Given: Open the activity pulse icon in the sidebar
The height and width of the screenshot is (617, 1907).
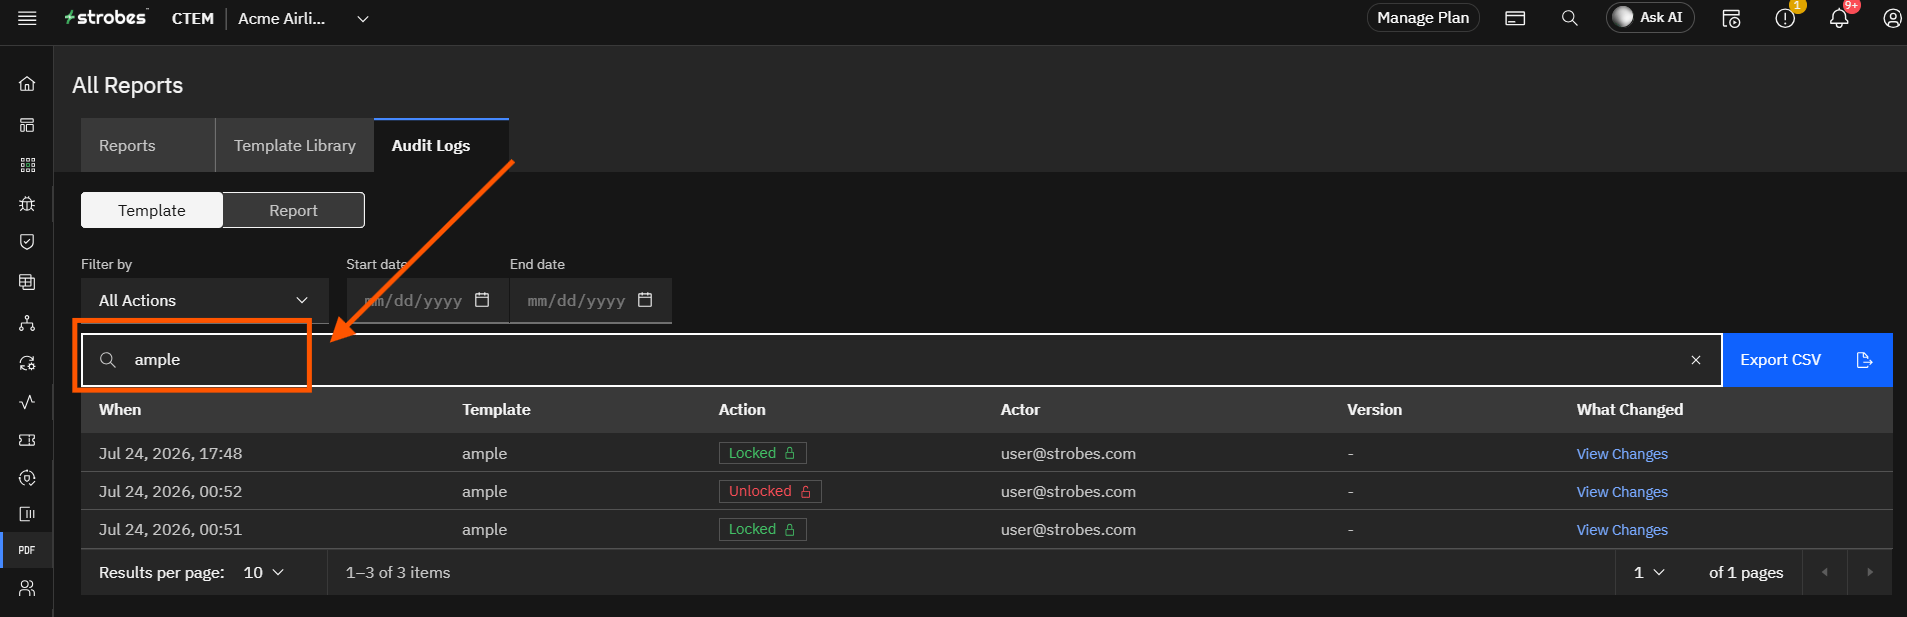Looking at the screenshot, I should 27,402.
